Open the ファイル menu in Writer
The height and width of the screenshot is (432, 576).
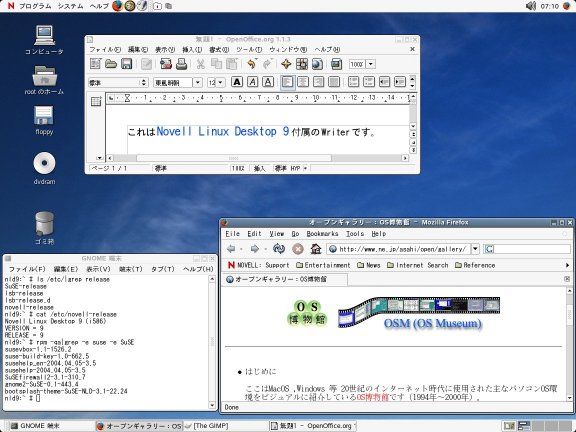(105, 49)
